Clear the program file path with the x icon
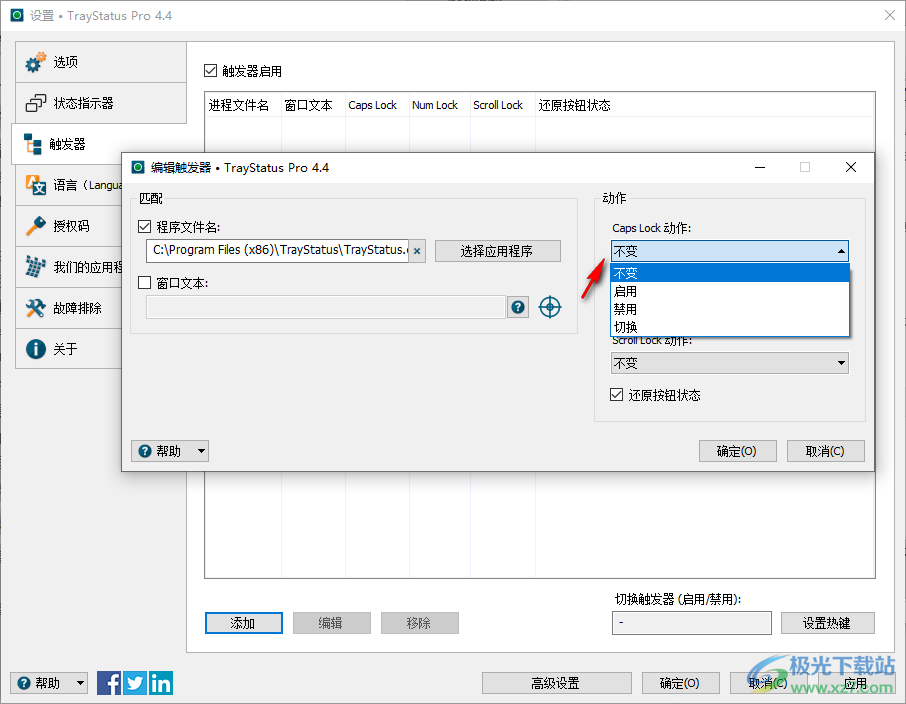 click(x=417, y=251)
